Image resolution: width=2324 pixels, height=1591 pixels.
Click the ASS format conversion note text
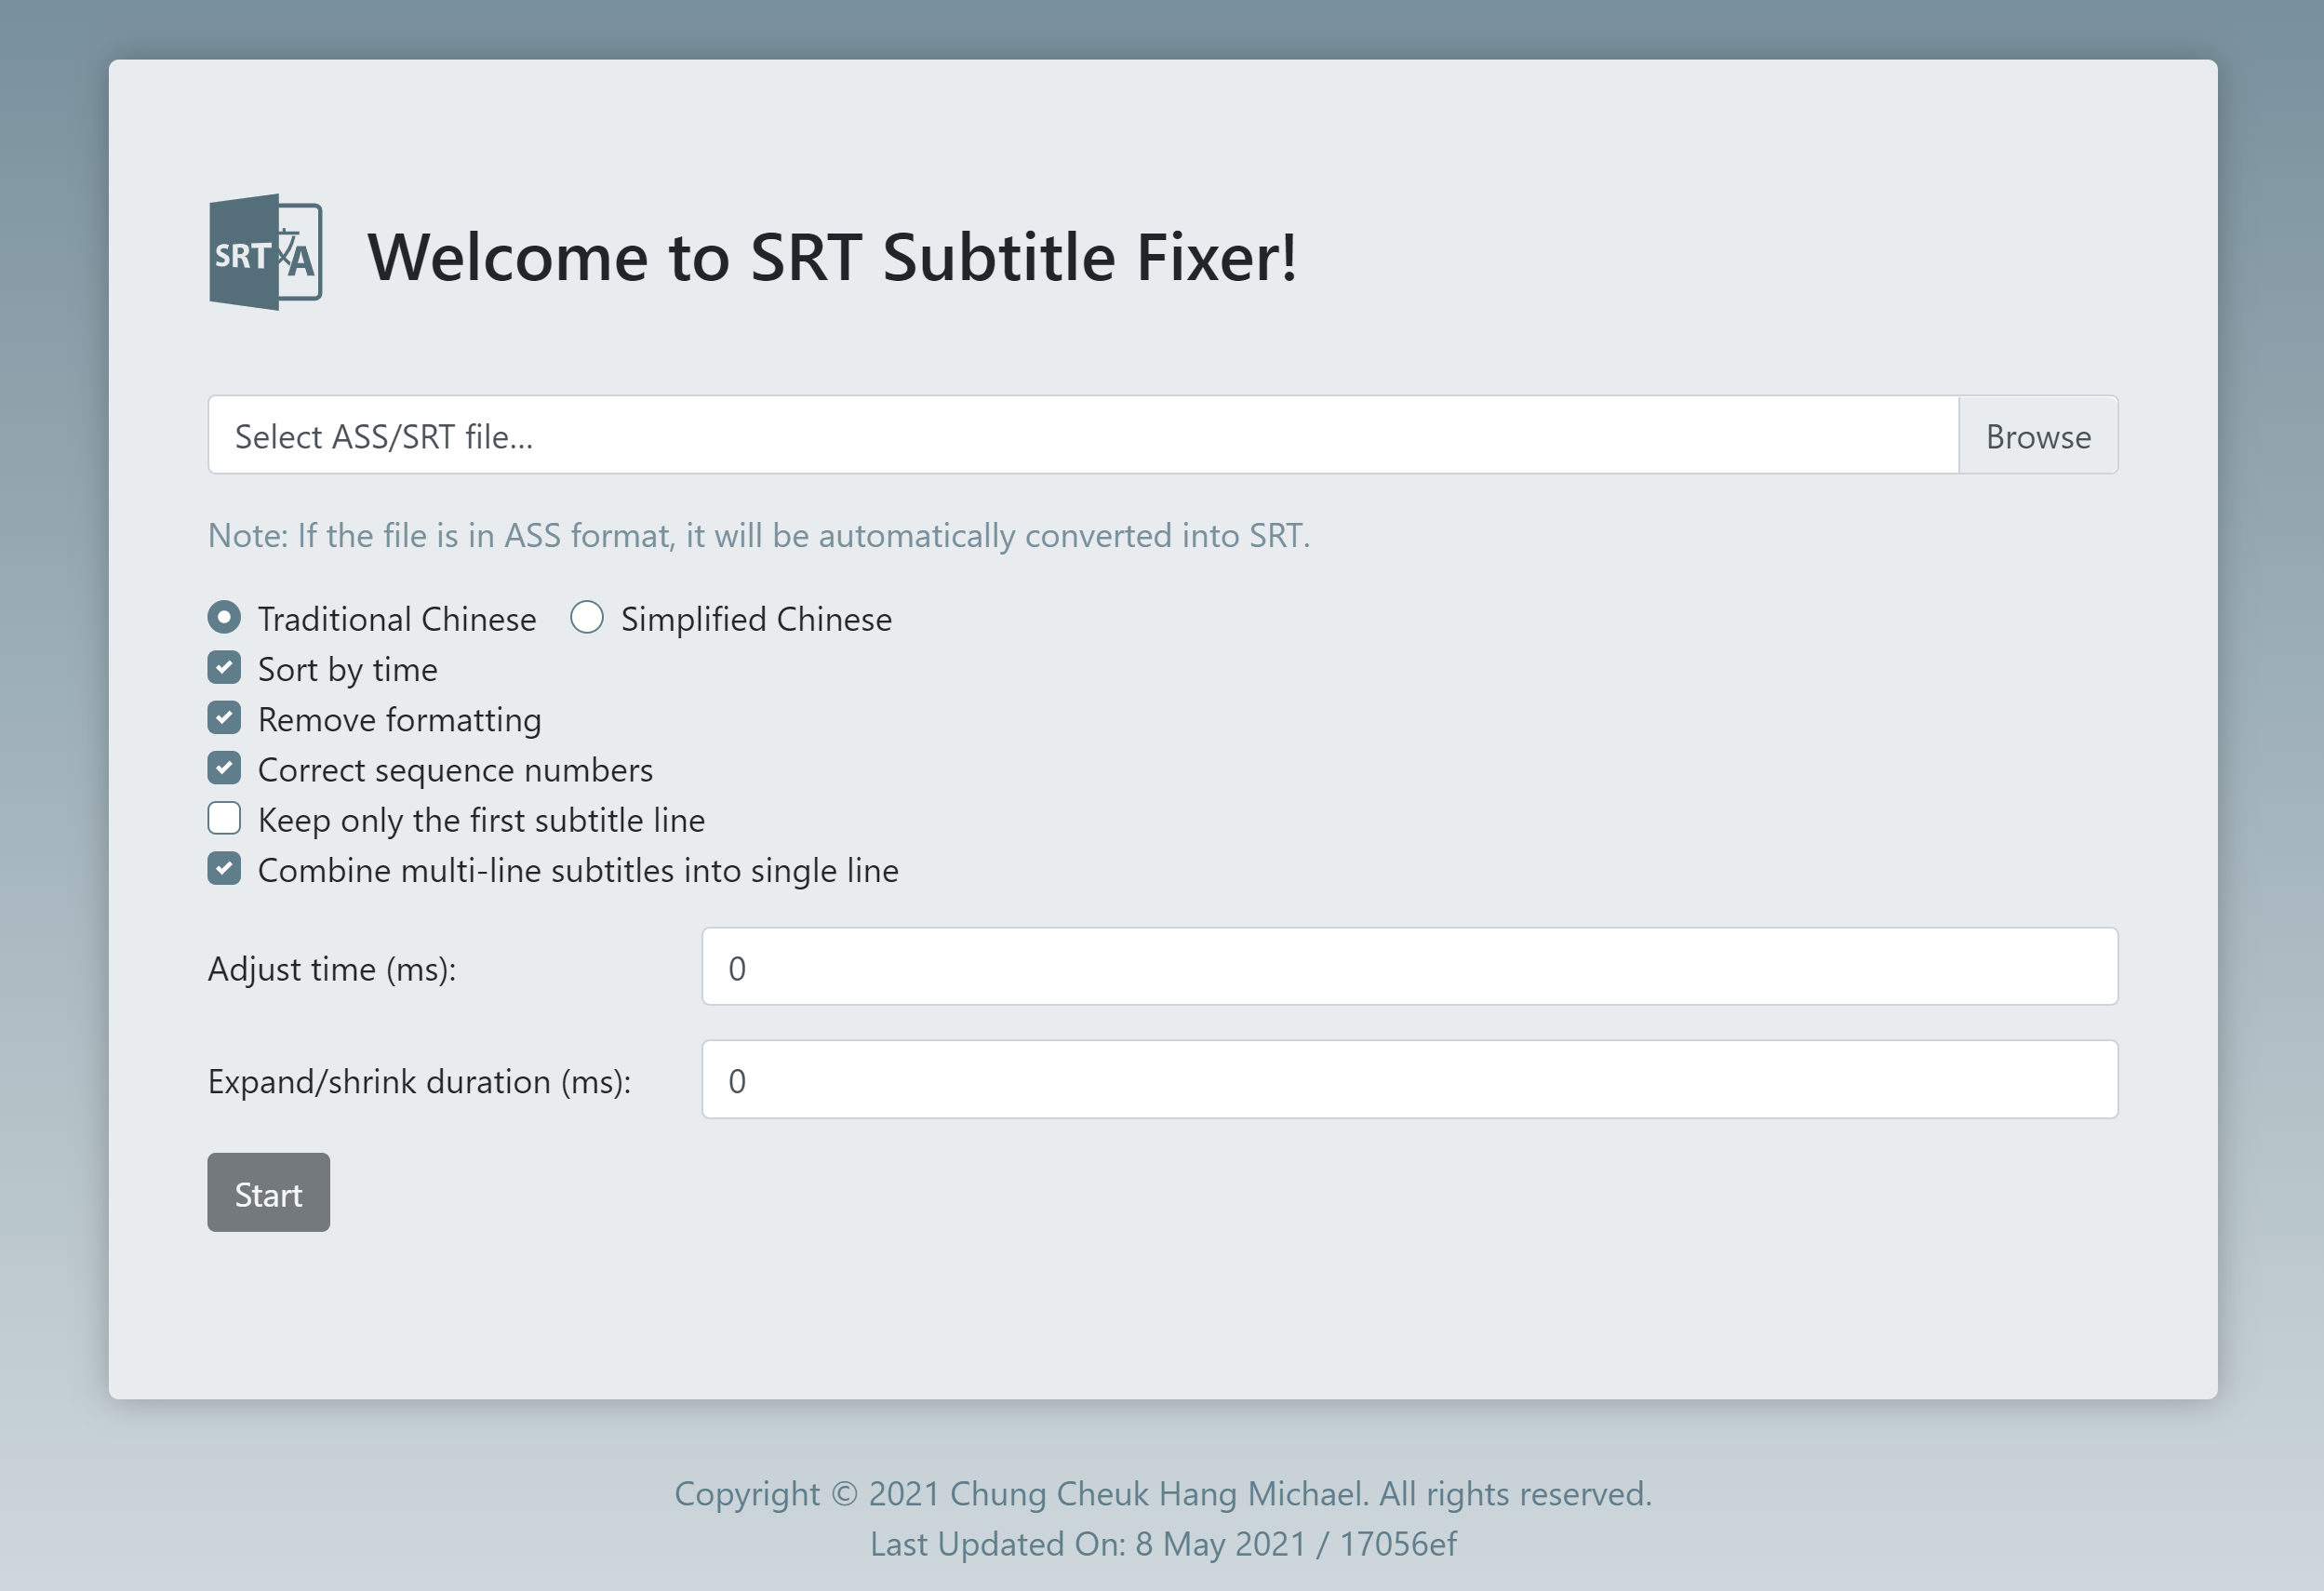759,535
